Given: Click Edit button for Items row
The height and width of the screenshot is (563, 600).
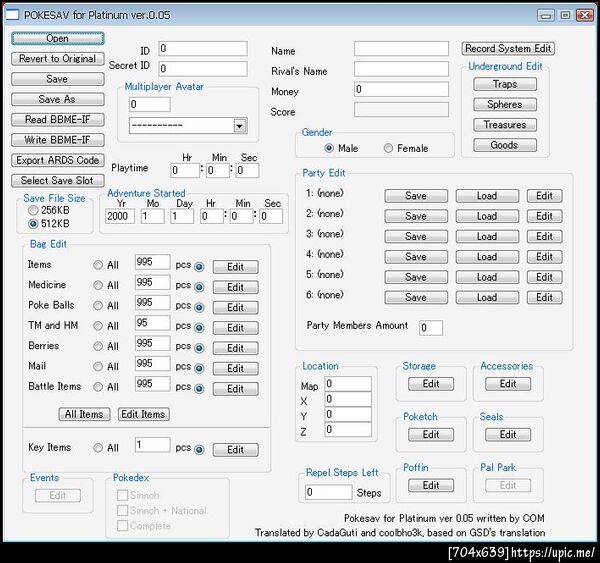Looking at the screenshot, I should [235, 267].
